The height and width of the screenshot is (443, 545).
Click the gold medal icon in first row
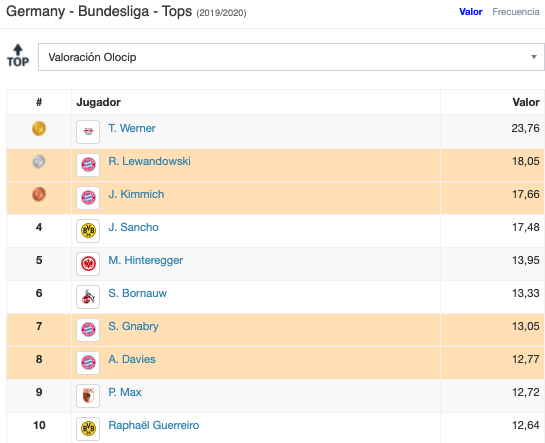[39, 128]
